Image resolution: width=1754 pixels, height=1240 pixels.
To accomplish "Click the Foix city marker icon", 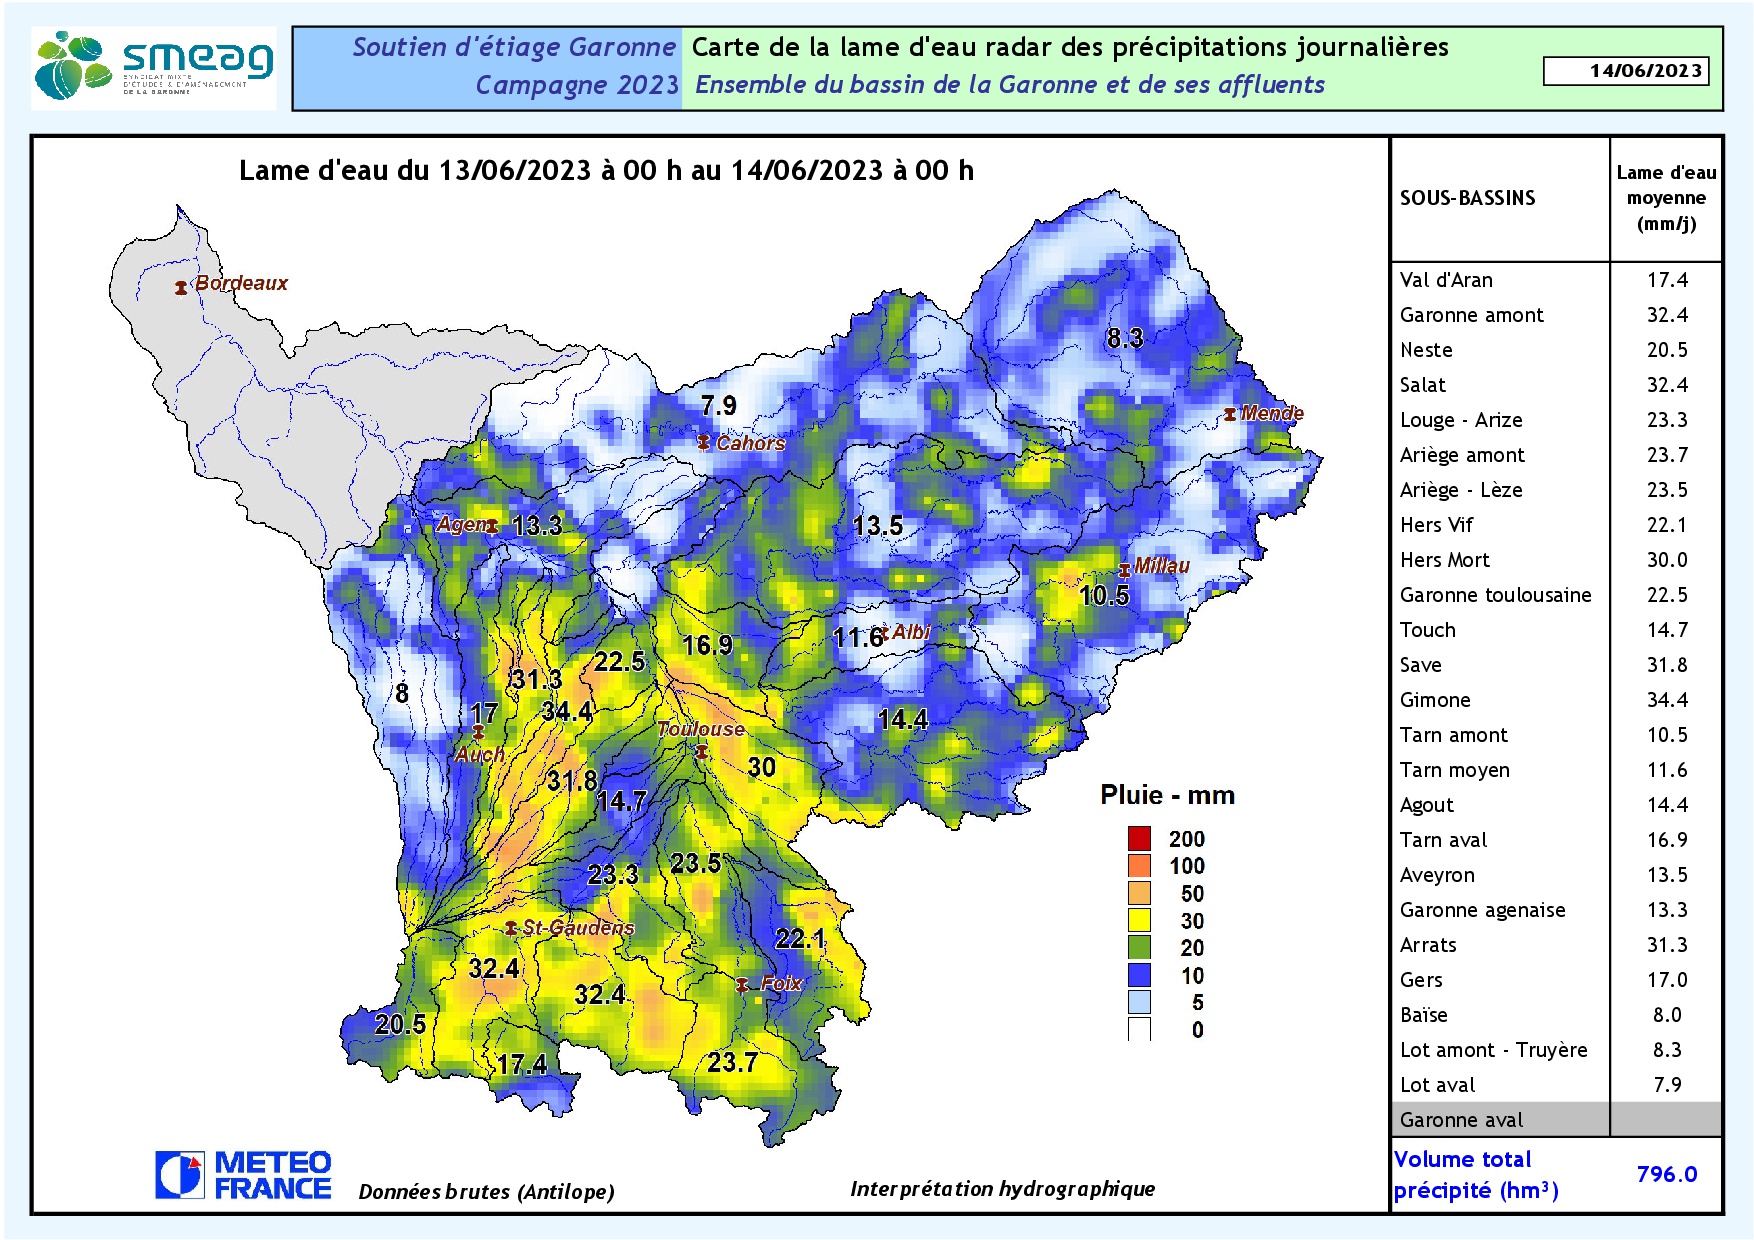I will [x=742, y=985].
